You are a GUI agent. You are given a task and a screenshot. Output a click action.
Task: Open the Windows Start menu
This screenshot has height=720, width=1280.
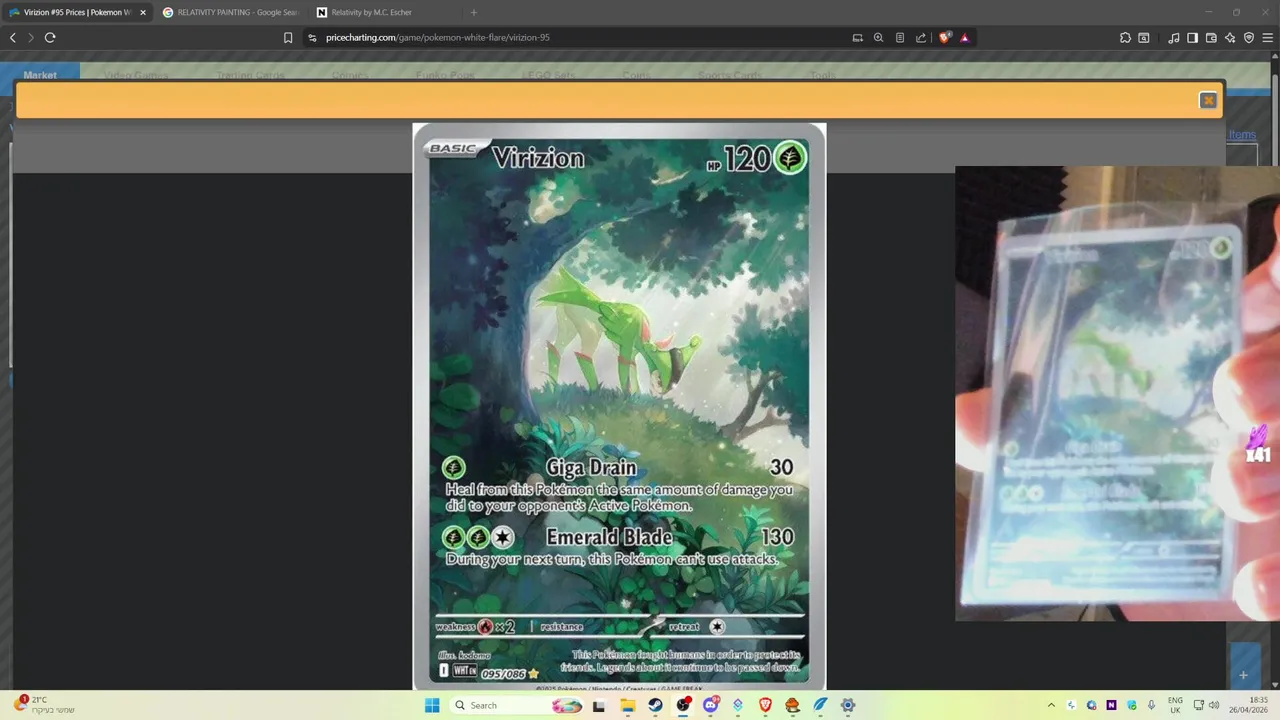[x=432, y=705]
